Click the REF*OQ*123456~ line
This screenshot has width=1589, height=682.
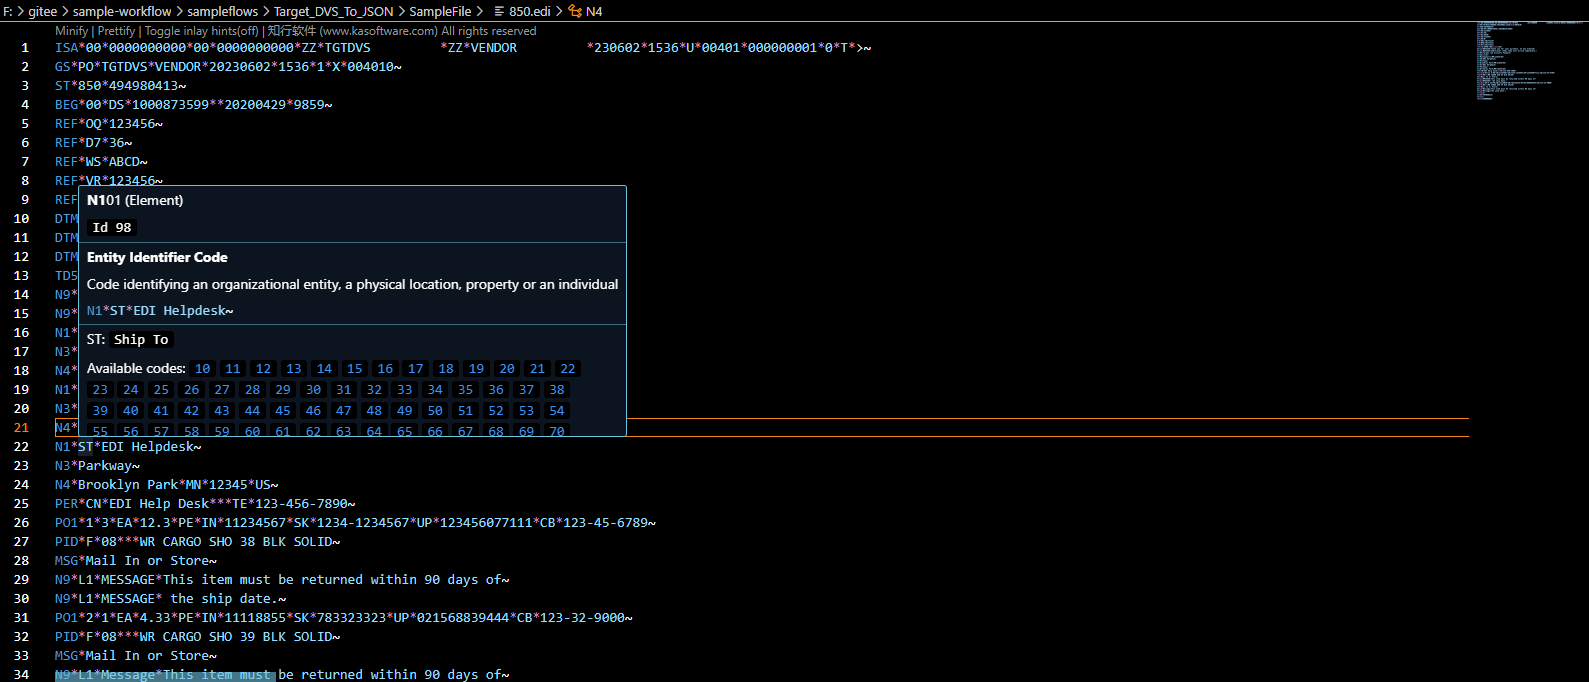point(109,124)
